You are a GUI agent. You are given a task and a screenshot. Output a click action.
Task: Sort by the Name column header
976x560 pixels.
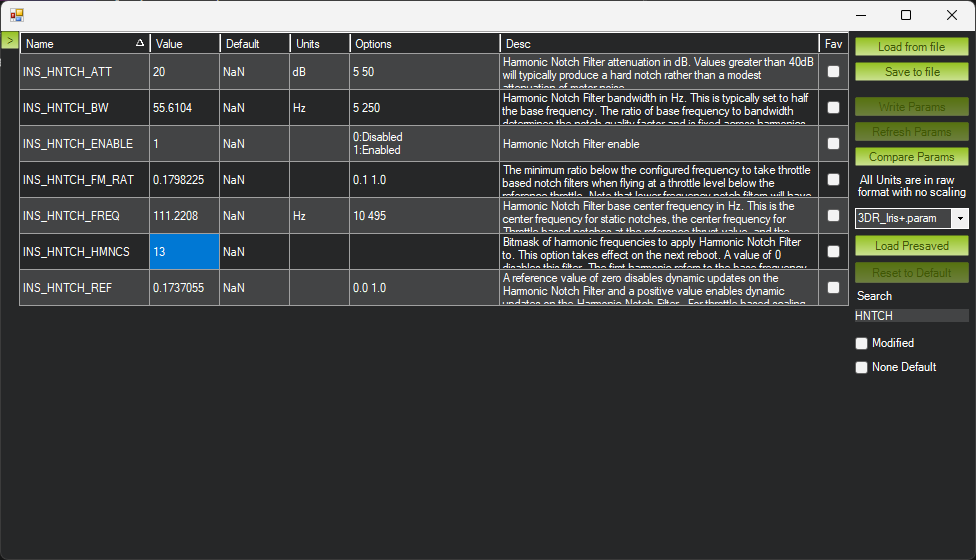point(84,44)
